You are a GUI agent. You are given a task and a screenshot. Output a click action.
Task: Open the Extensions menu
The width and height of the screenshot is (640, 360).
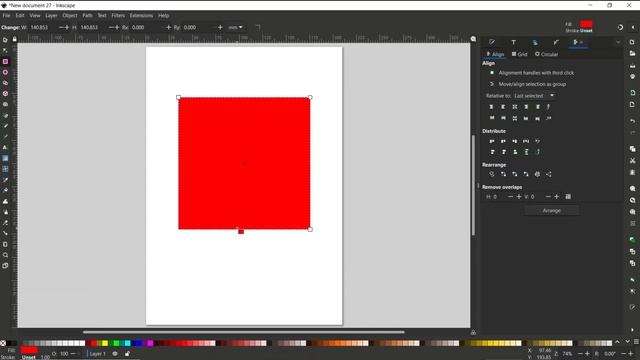tap(141, 16)
